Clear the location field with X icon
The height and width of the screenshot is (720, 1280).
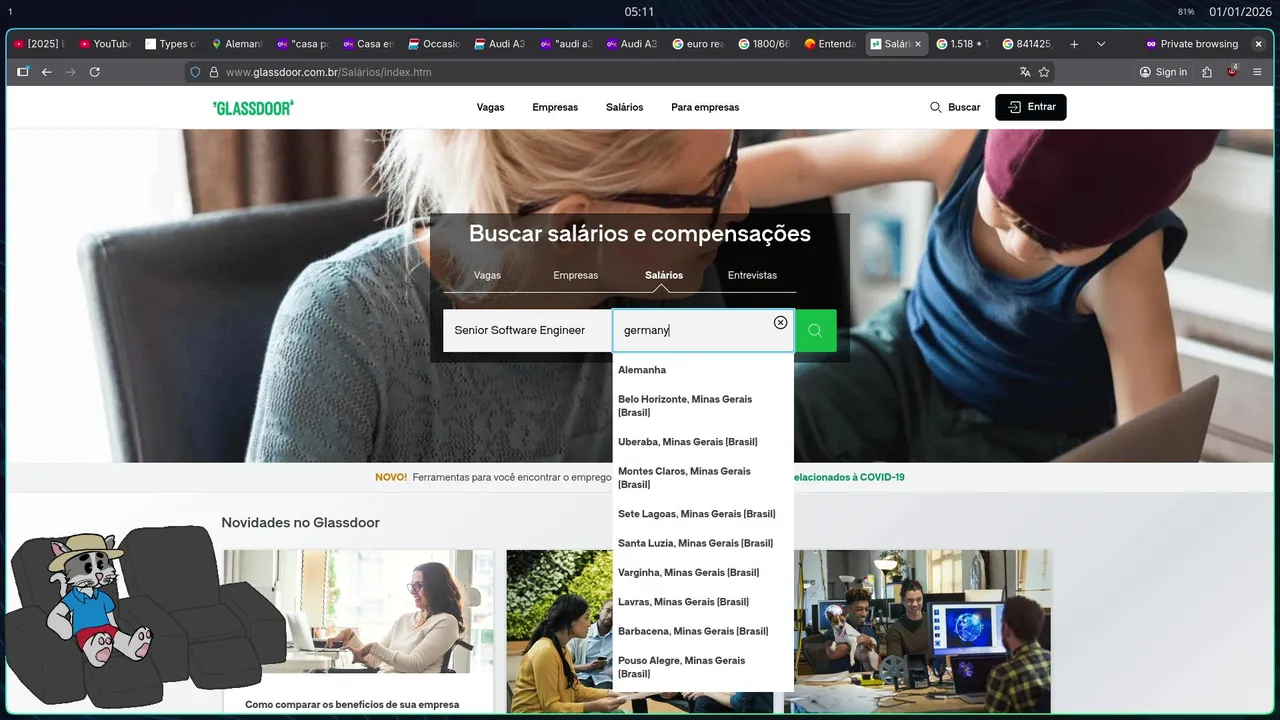tap(780, 322)
